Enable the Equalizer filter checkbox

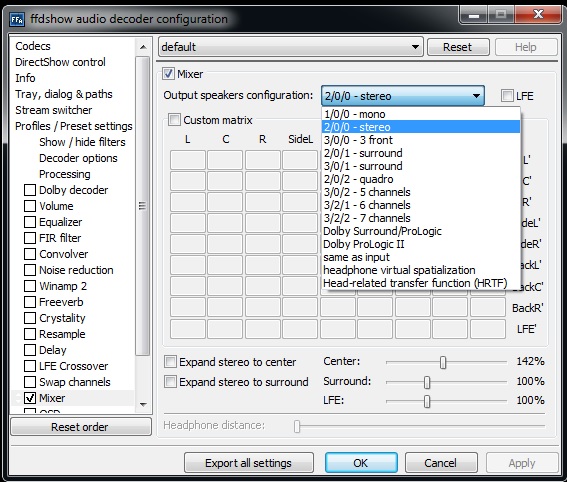pyautogui.click(x=30, y=222)
